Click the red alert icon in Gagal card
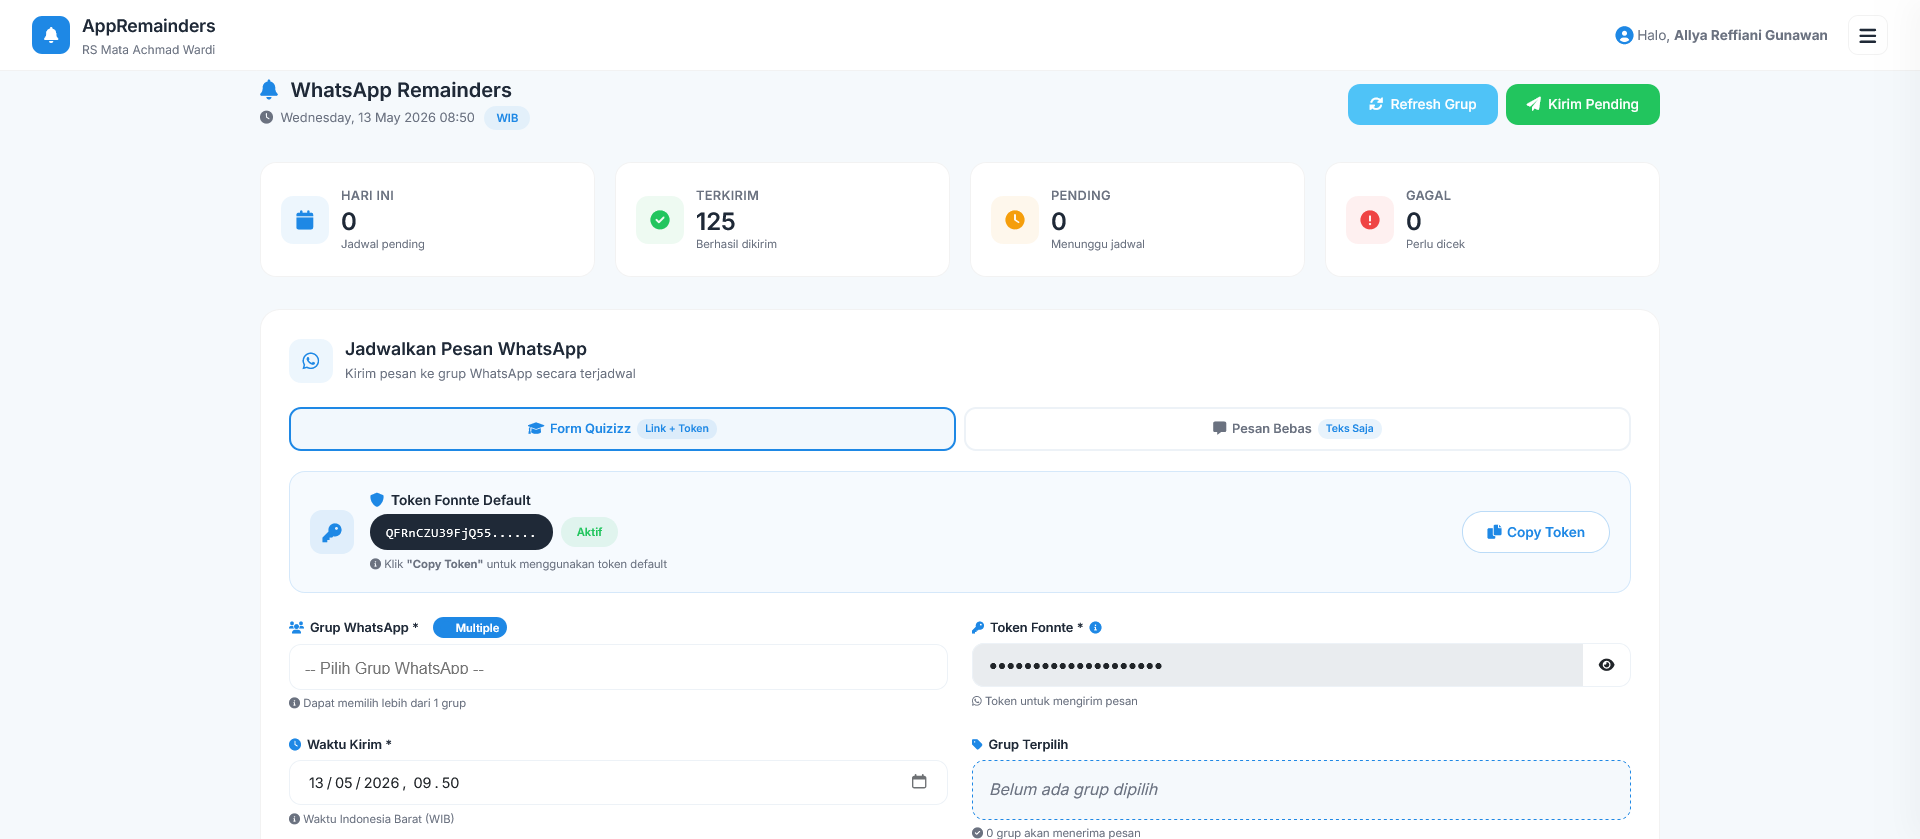Screen dimensions: 1920x839 coord(1370,220)
